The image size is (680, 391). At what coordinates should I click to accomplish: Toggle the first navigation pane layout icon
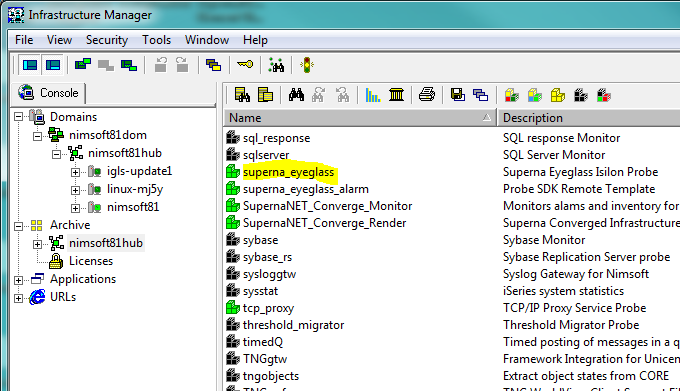29,65
